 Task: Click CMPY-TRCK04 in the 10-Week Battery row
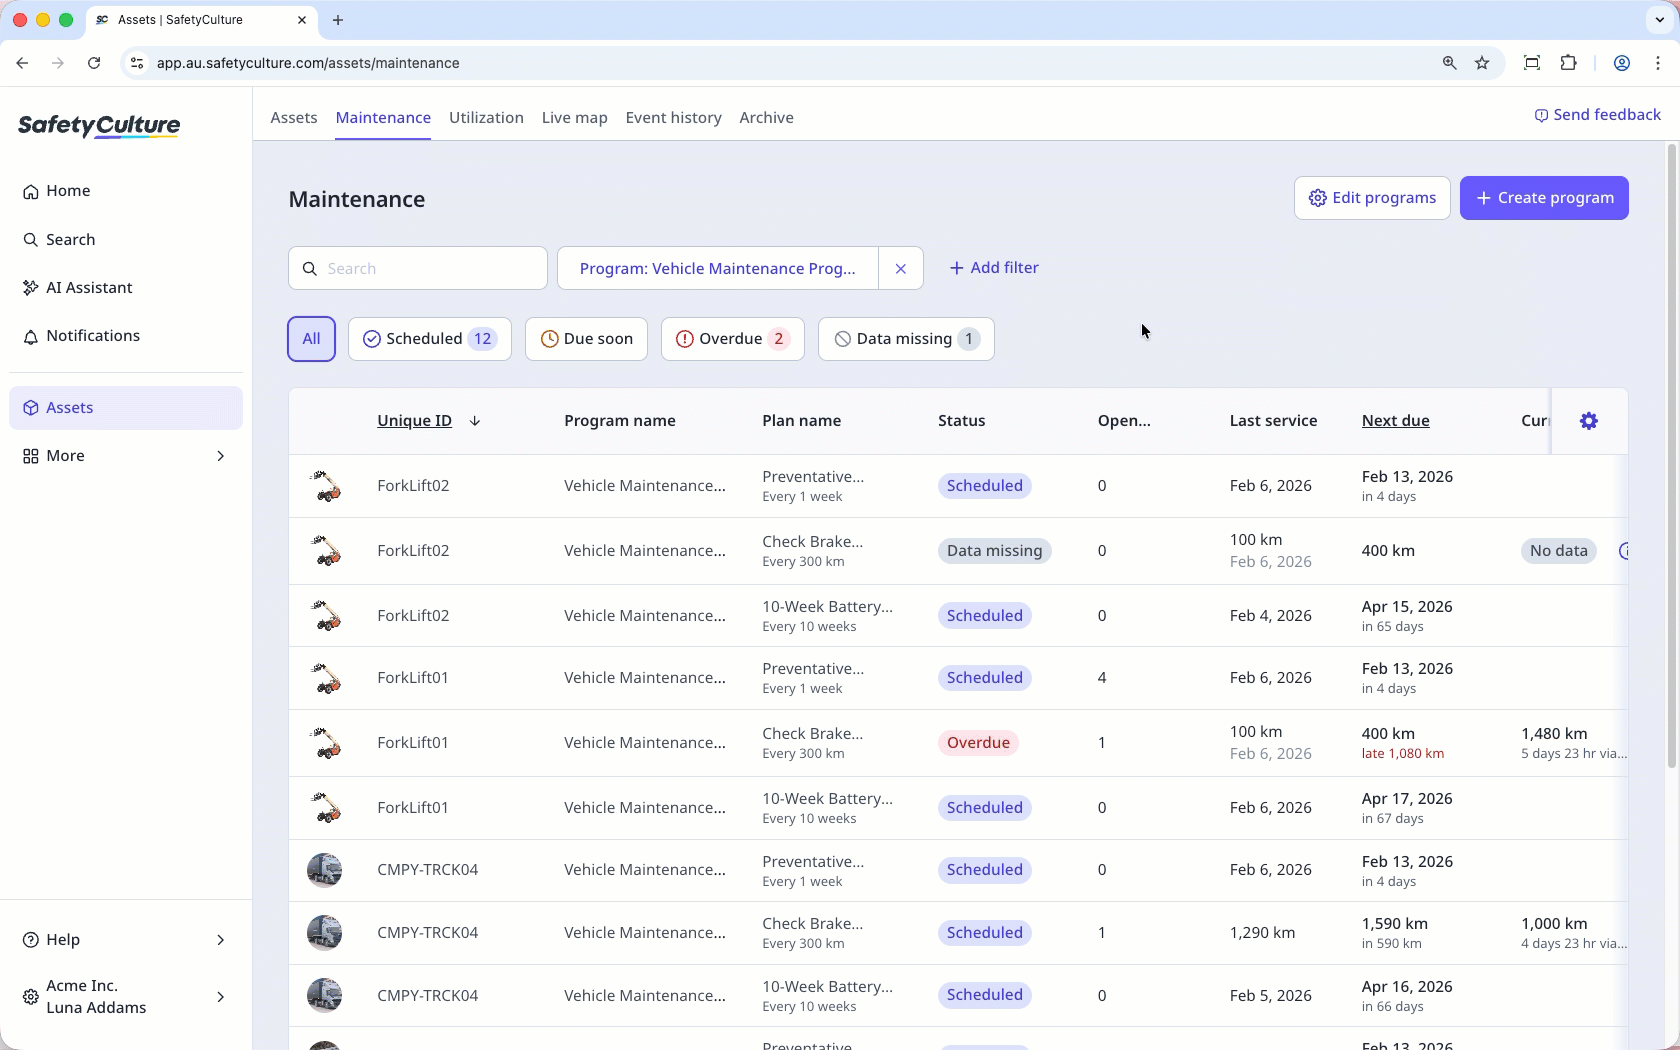(x=427, y=996)
